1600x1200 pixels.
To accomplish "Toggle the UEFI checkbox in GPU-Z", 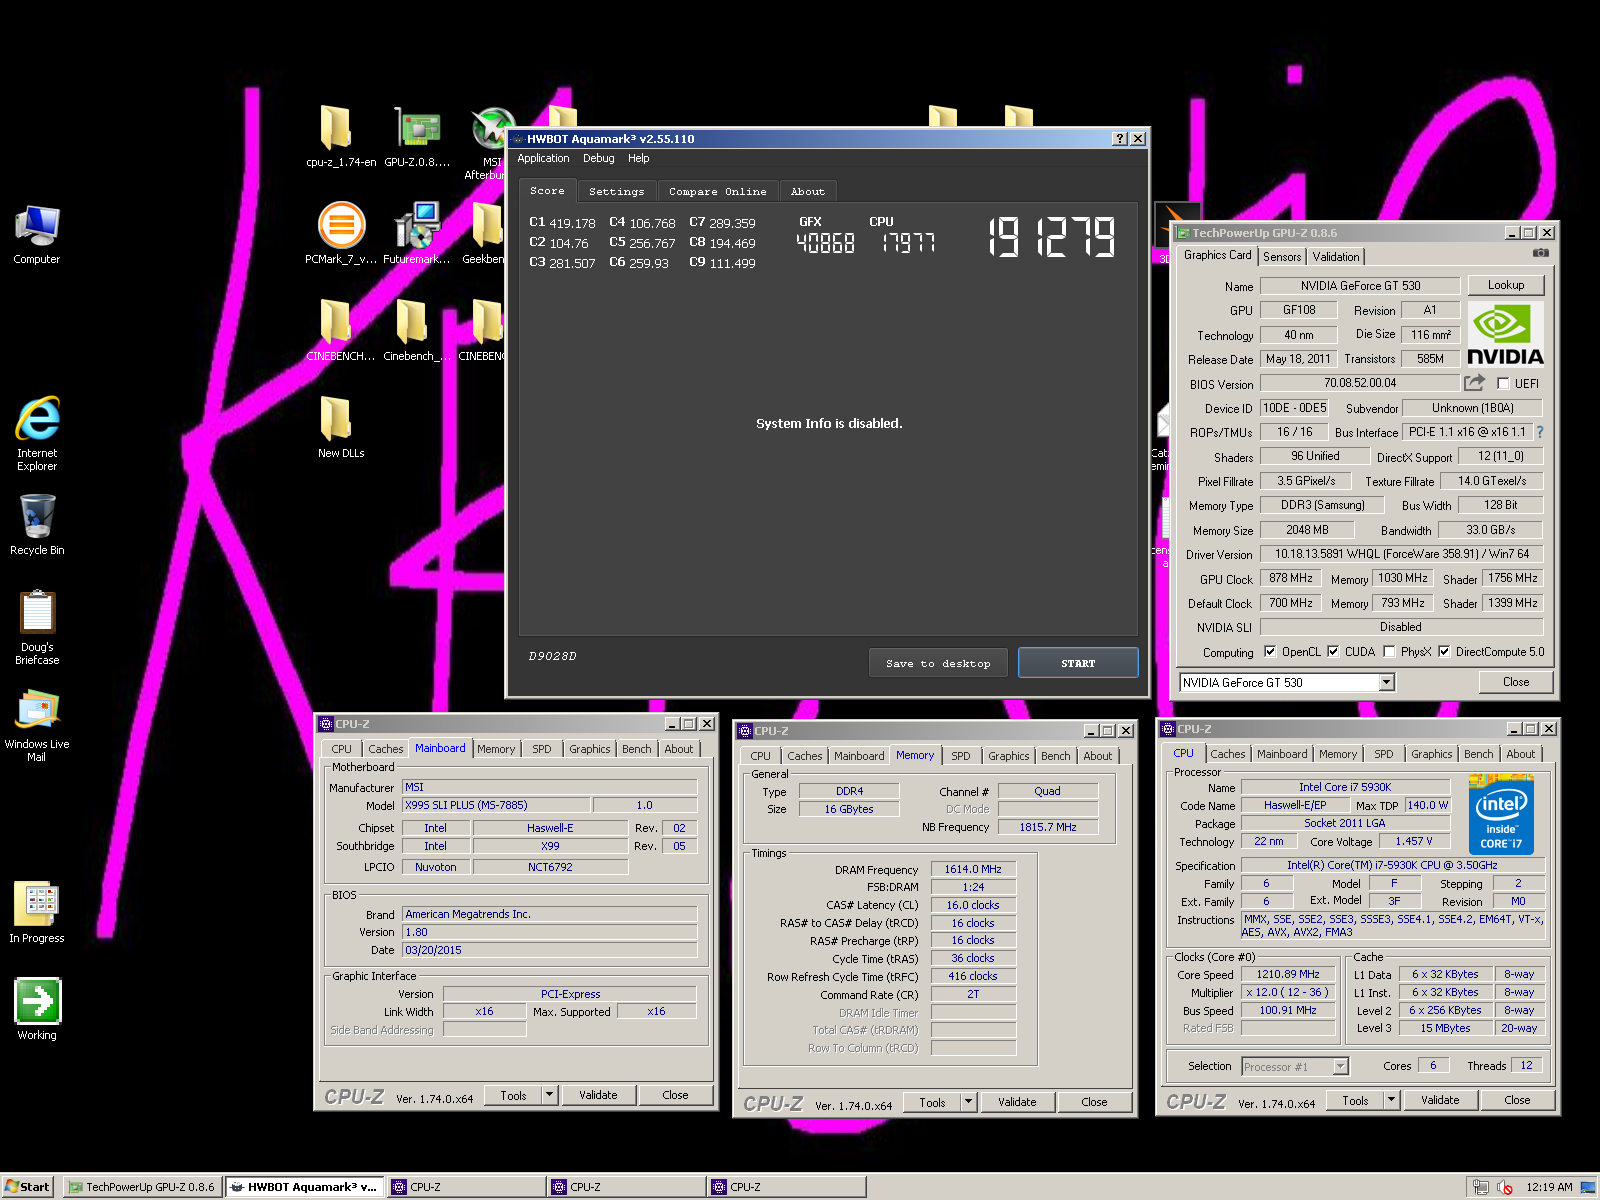I will (1503, 383).
